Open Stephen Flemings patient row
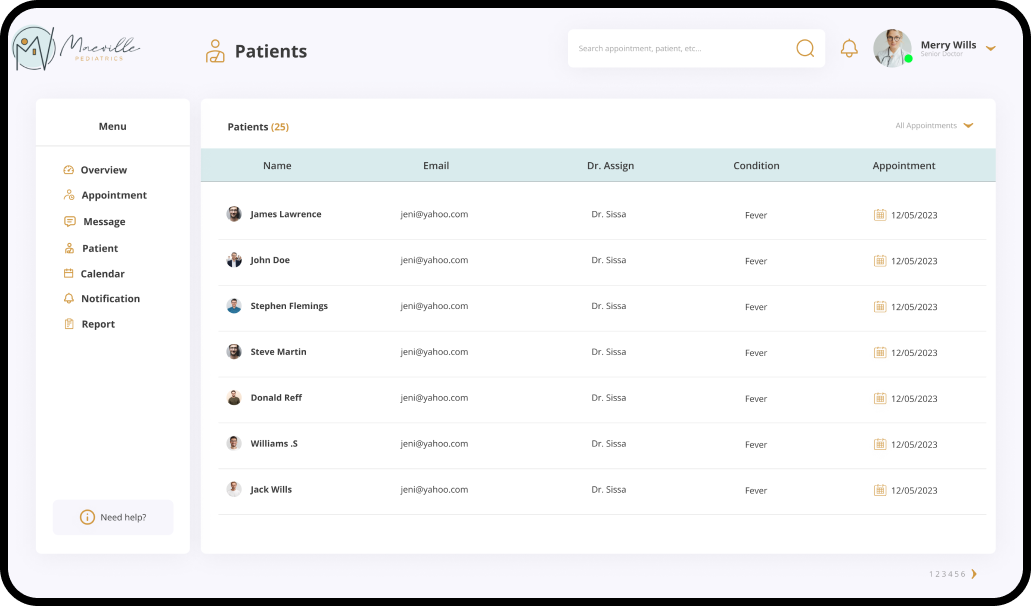The image size is (1031, 606). pos(602,306)
